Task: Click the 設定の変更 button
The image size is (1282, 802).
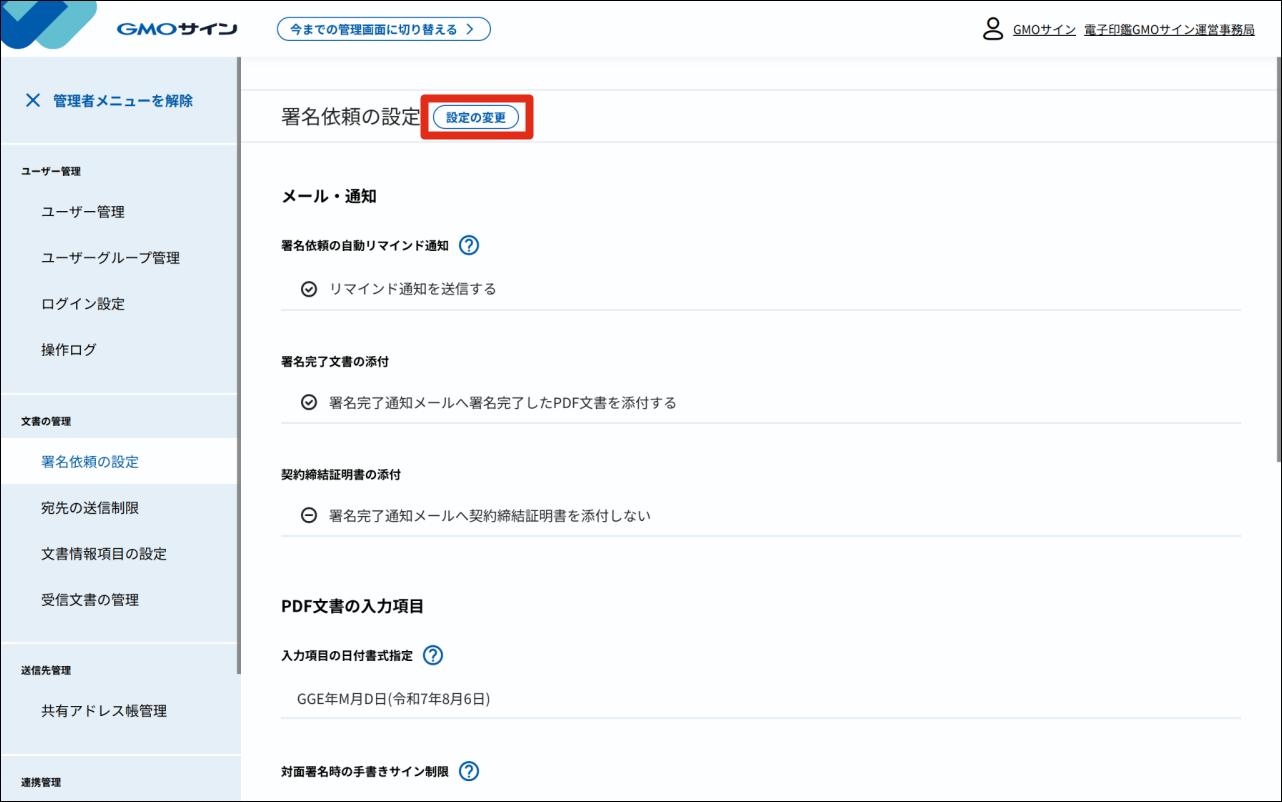Action: tap(478, 116)
